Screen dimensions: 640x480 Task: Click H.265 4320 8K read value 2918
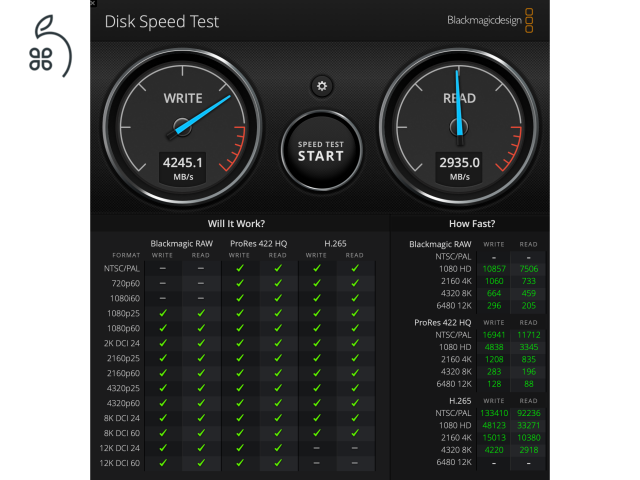coord(529,450)
